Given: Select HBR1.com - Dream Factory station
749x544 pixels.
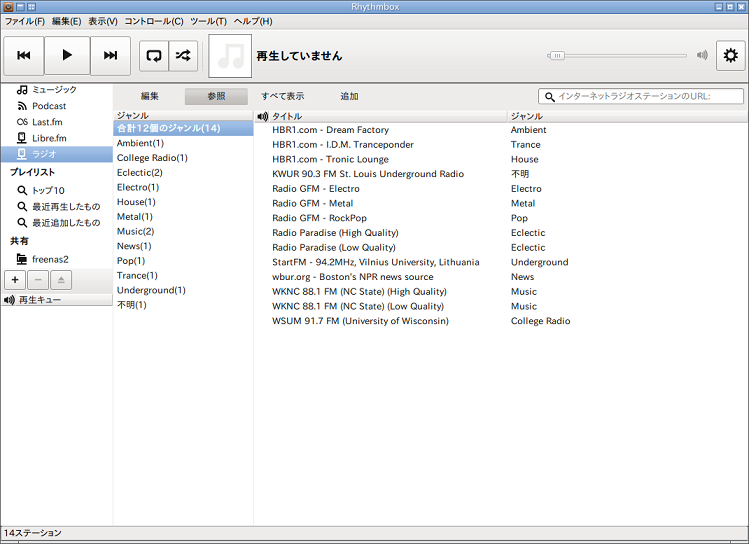Looking at the screenshot, I should (501, 130).
